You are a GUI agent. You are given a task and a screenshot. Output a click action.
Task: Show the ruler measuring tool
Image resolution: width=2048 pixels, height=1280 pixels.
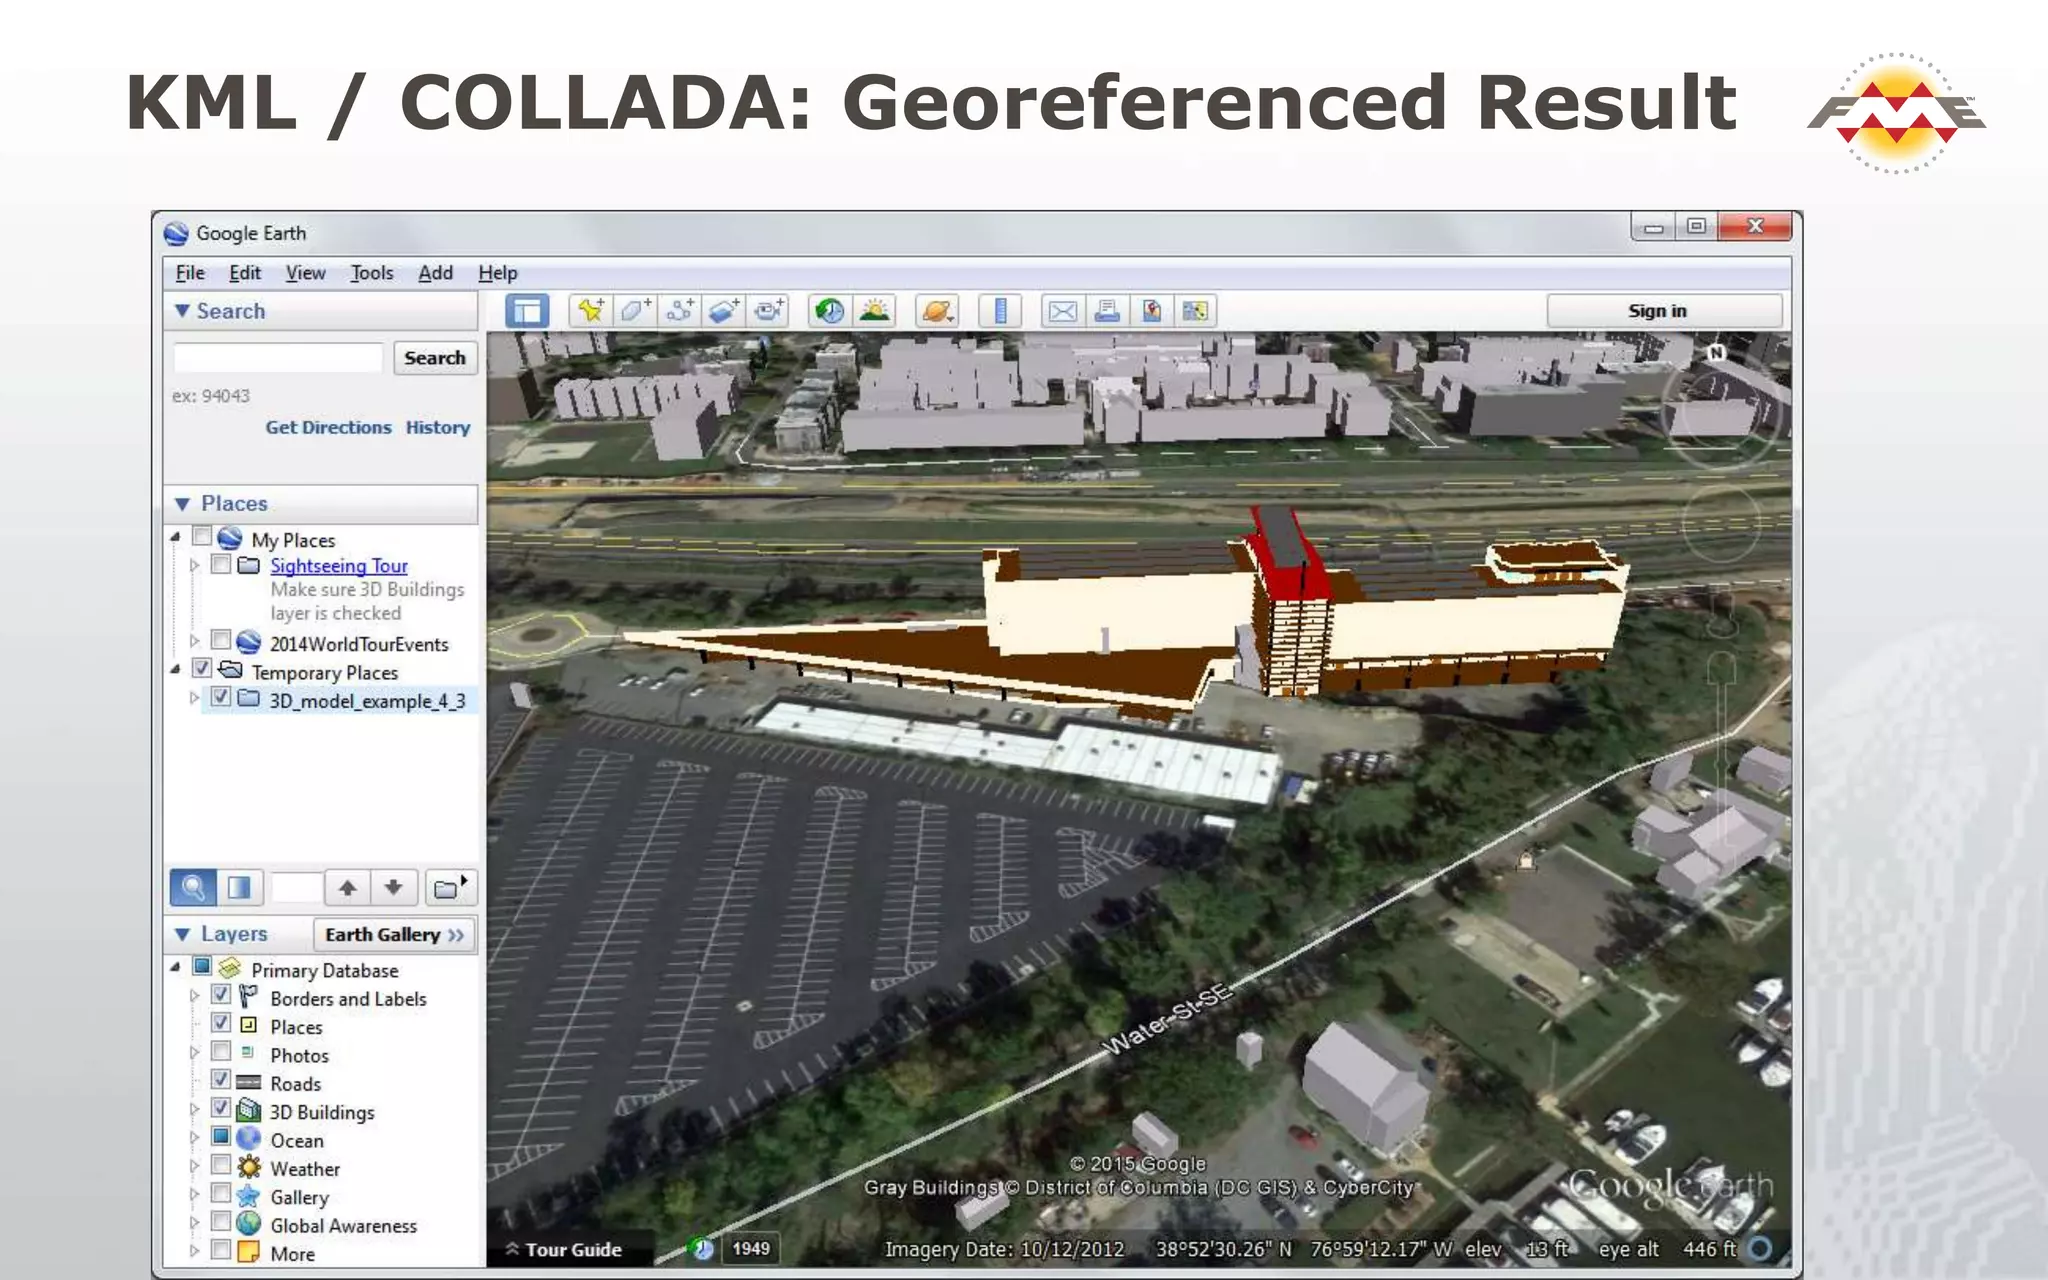tap(1000, 311)
